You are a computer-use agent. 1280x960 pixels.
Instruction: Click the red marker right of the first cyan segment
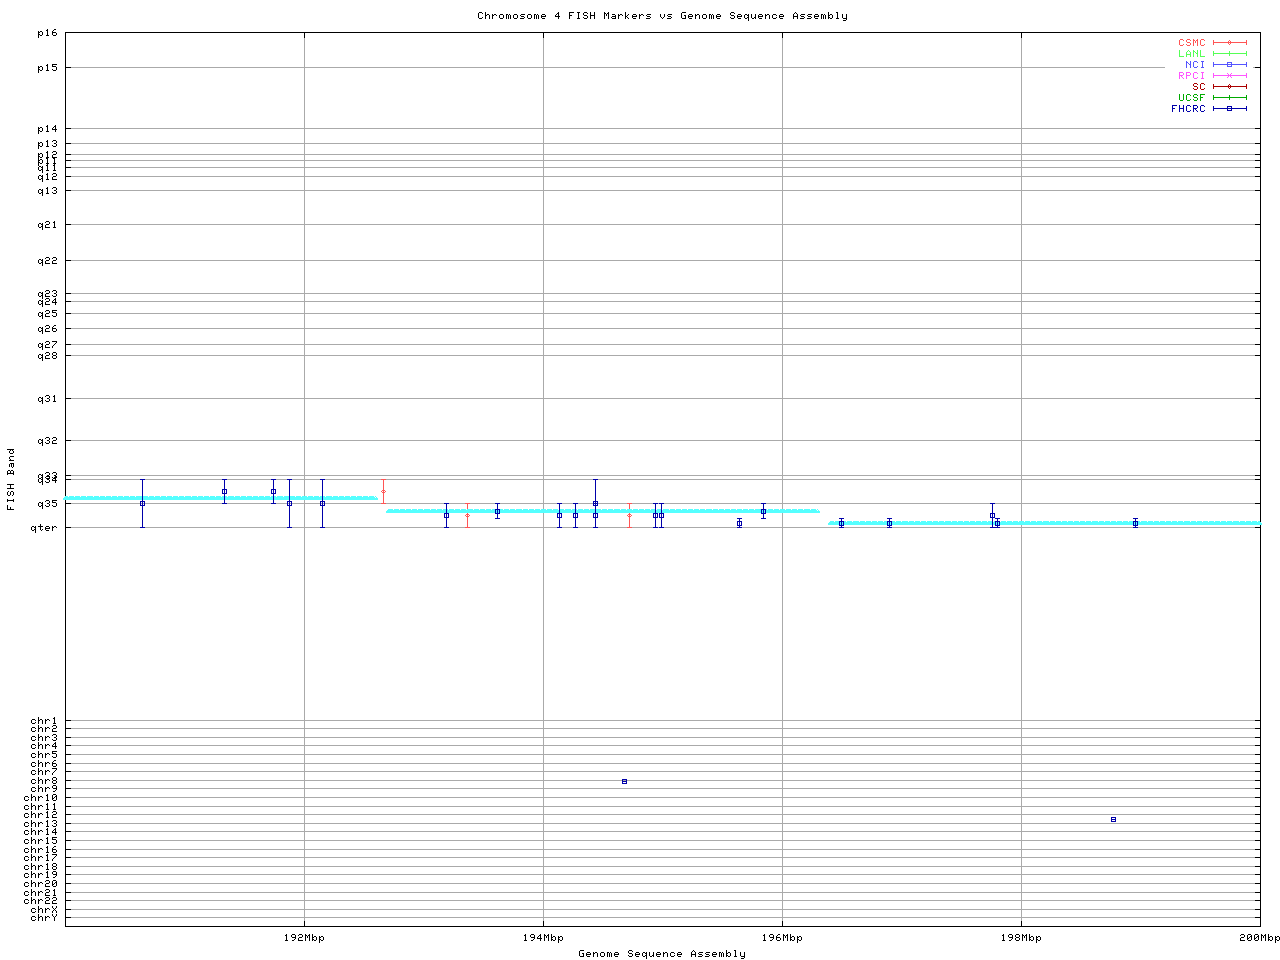[383, 491]
